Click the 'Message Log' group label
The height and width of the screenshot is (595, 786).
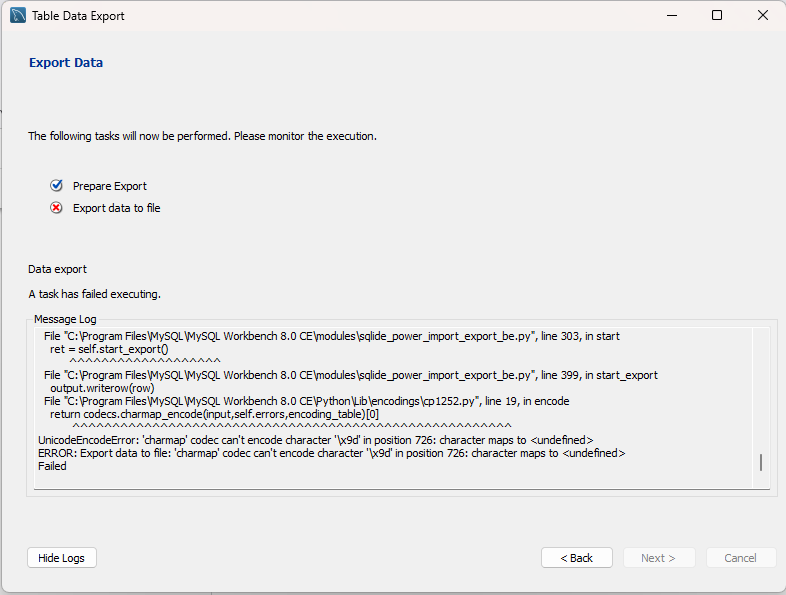click(65, 319)
